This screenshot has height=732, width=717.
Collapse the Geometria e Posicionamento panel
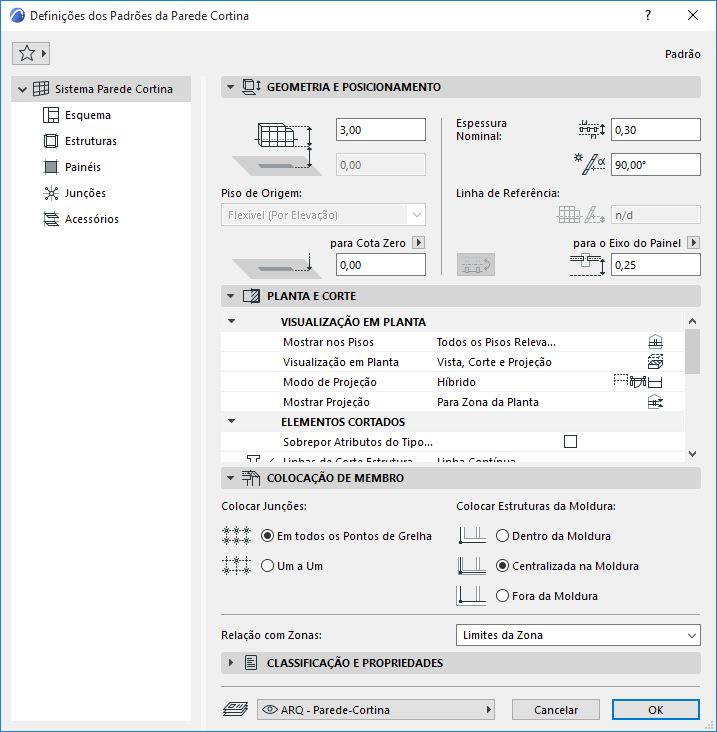tap(230, 87)
